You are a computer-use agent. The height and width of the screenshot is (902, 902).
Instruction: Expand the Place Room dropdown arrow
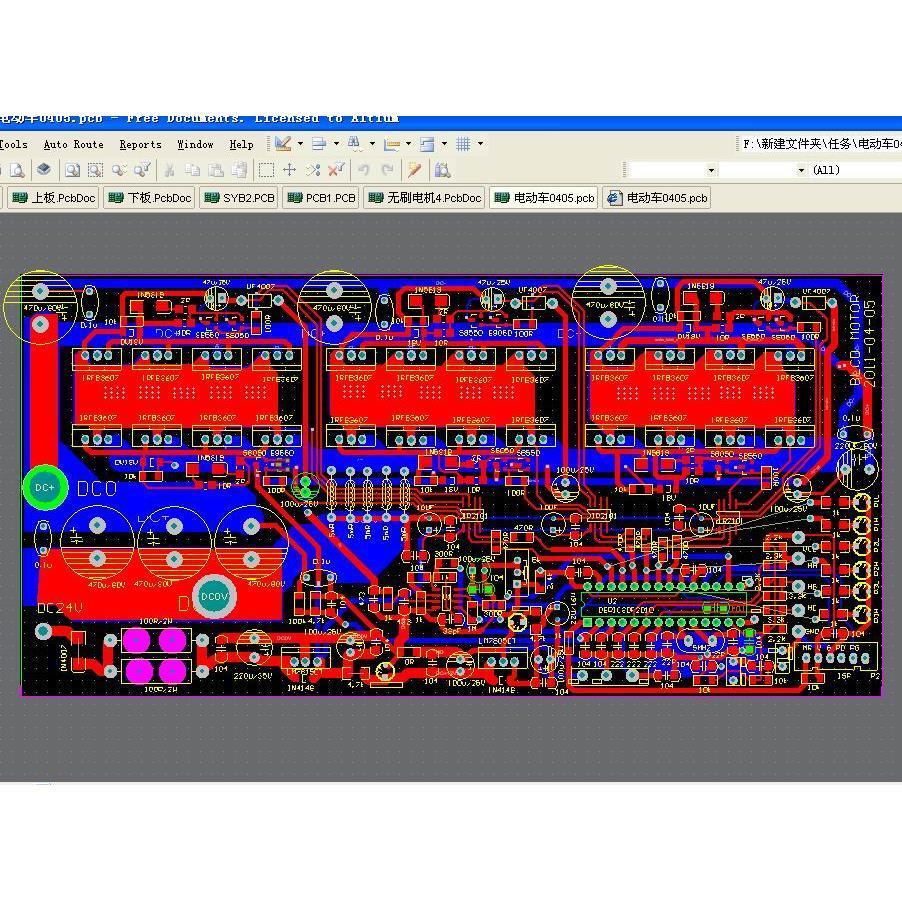click(x=444, y=144)
